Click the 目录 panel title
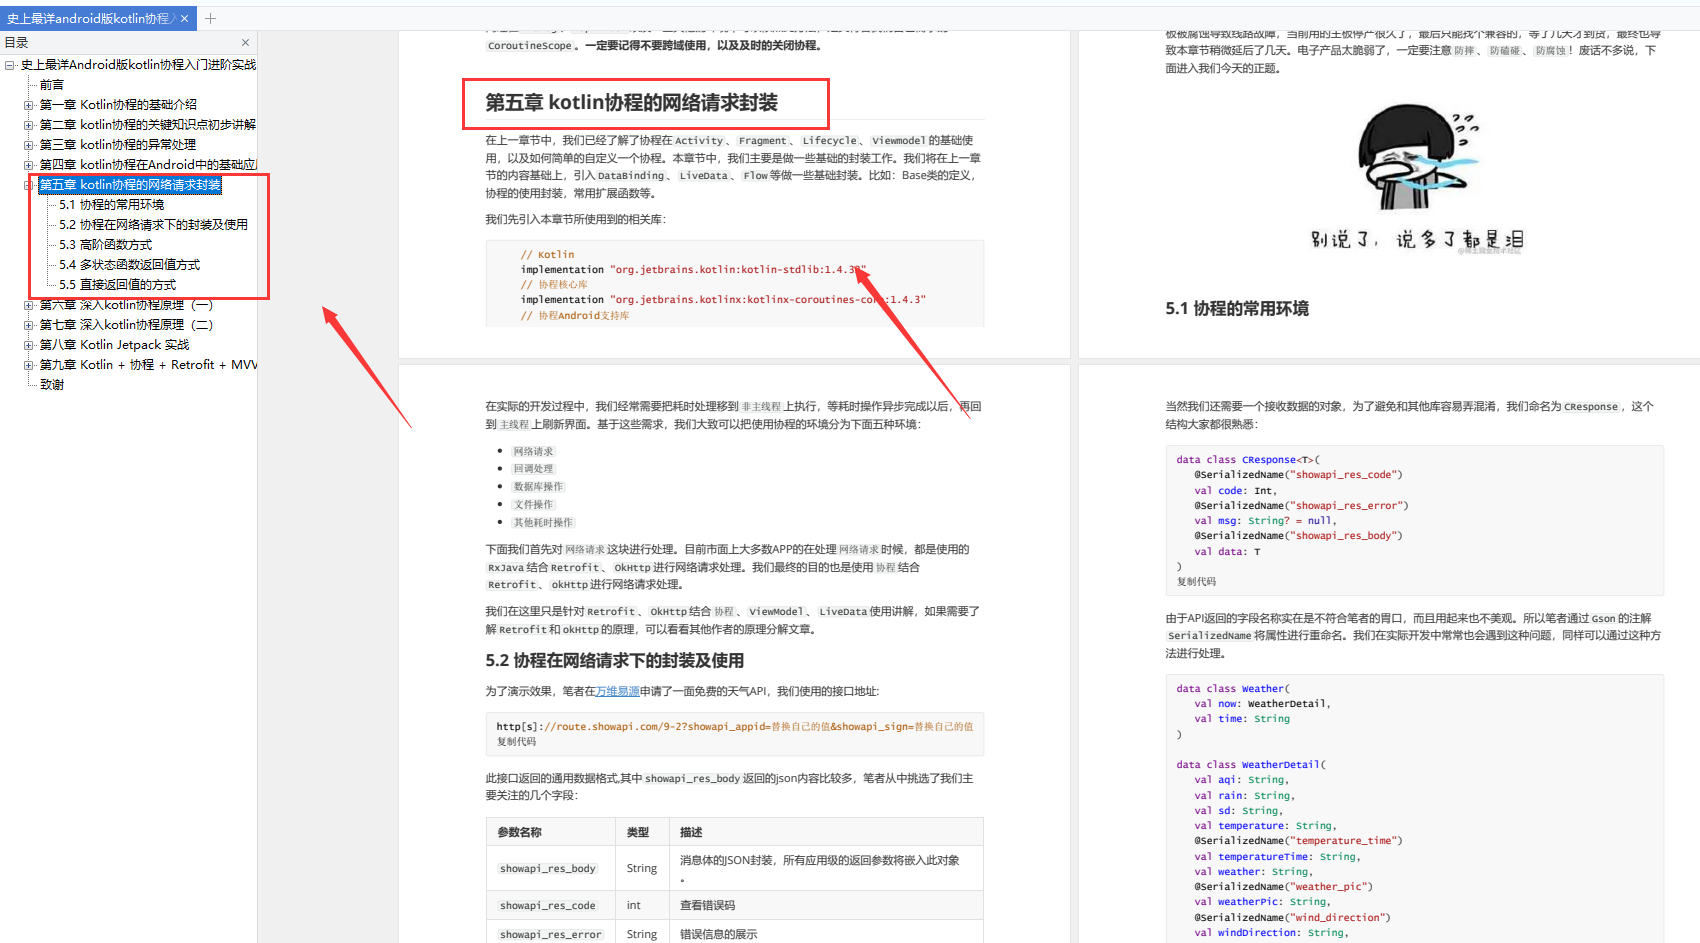The width and height of the screenshot is (1700, 943). pyautogui.click(x=16, y=42)
